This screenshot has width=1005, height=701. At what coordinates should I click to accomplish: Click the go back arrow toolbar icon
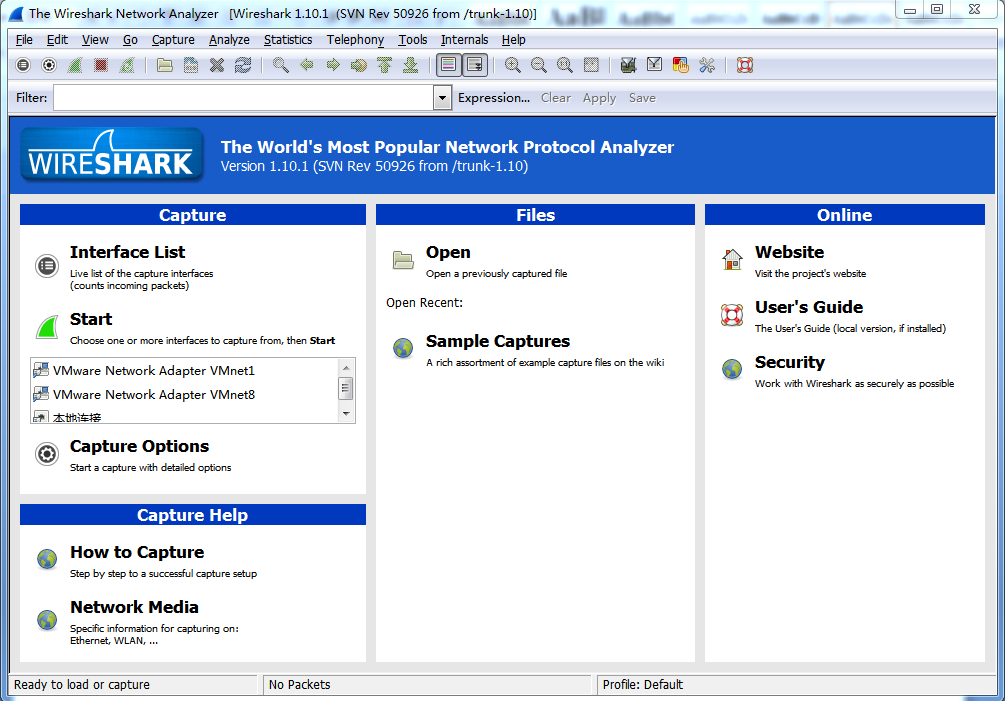307,65
